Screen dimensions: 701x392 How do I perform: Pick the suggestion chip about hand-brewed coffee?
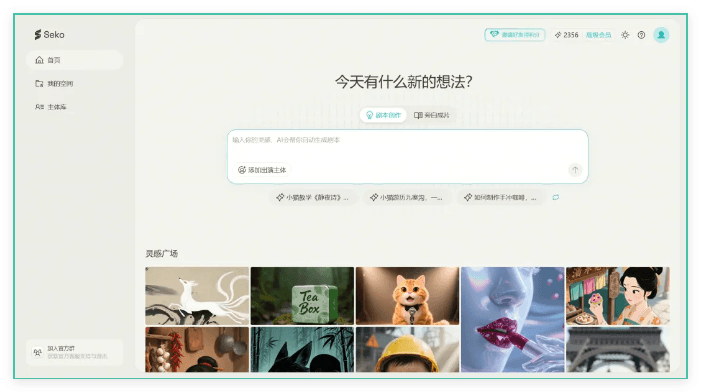501,197
